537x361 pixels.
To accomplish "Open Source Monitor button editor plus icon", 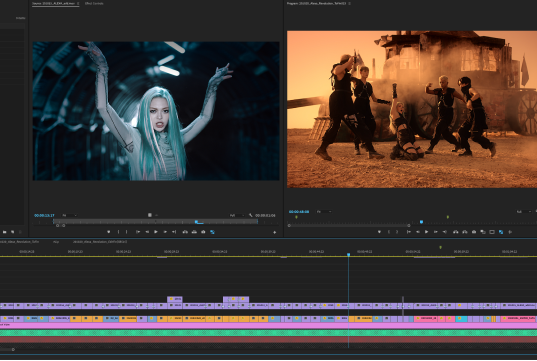I will (274, 233).
